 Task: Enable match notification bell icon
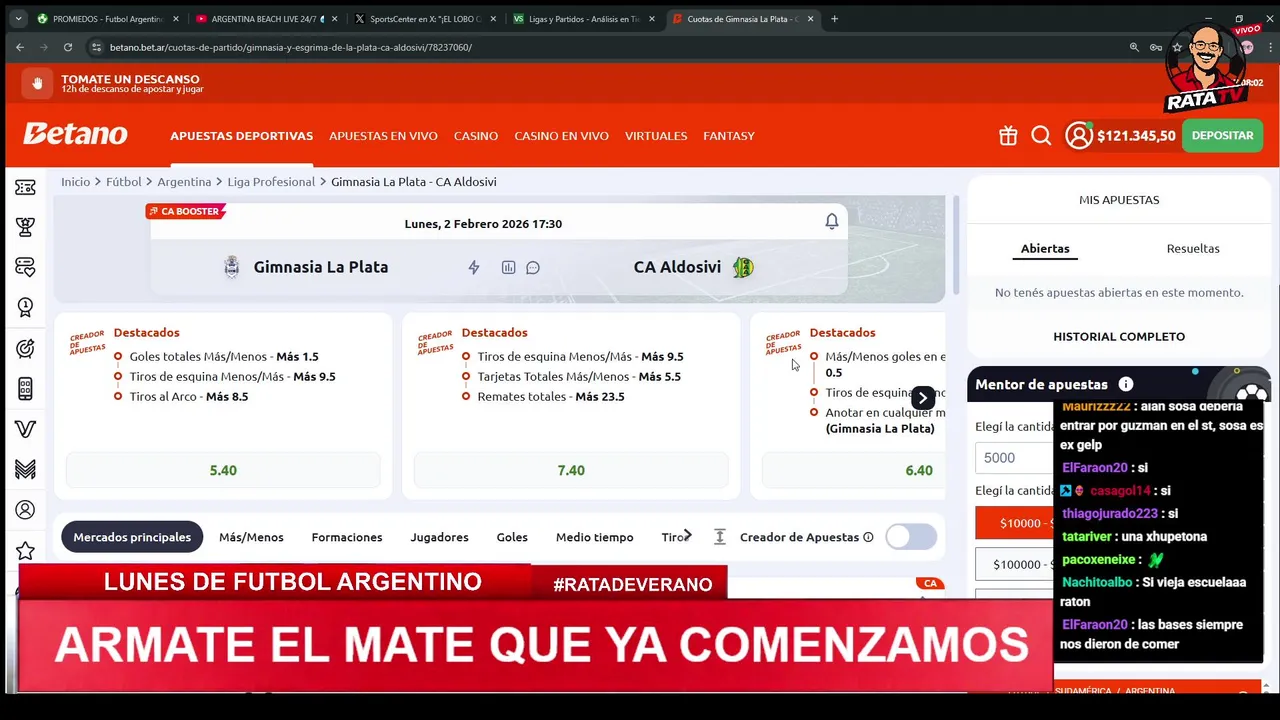coord(832,222)
